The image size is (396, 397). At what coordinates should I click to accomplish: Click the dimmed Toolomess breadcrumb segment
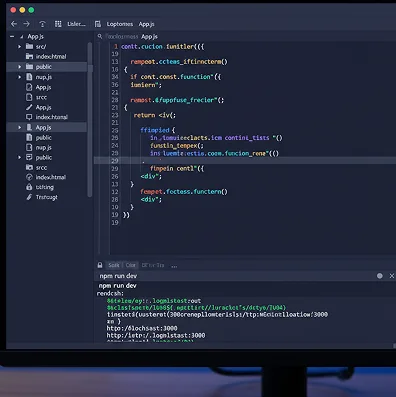tap(122, 36)
